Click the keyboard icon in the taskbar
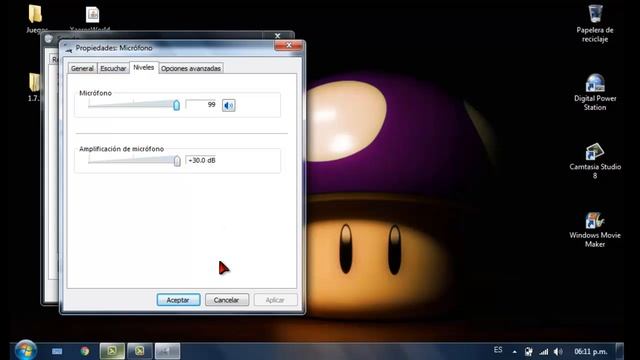Image resolution: width=640 pixels, height=360 pixels. coord(57,351)
